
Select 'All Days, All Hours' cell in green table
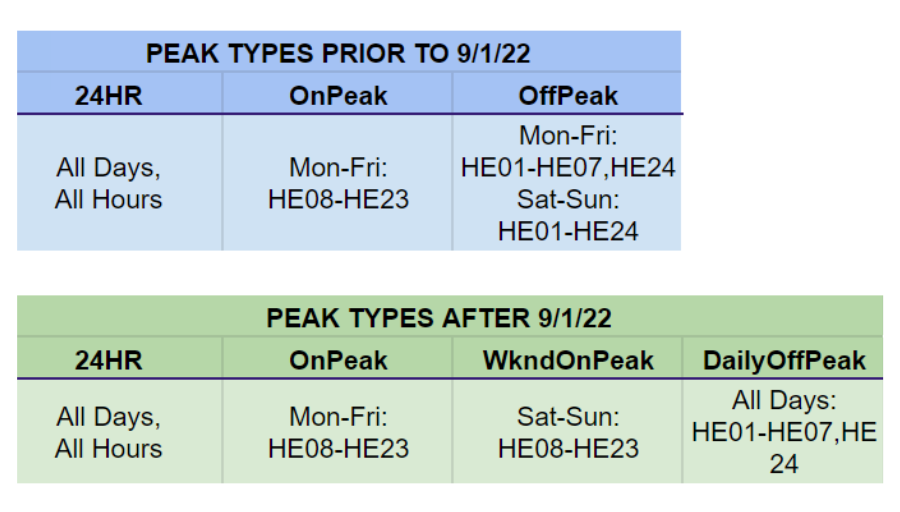coord(108,432)
